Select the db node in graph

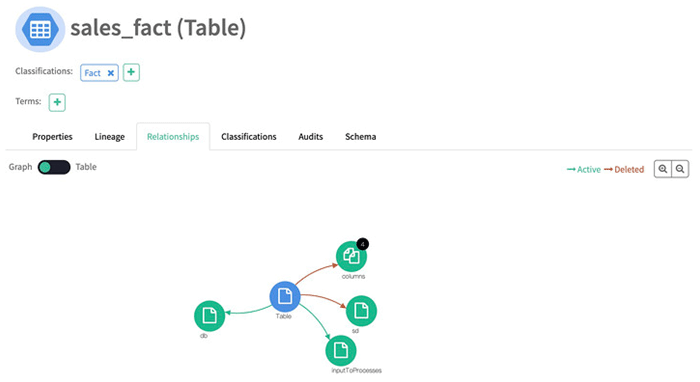pos(209,316)
